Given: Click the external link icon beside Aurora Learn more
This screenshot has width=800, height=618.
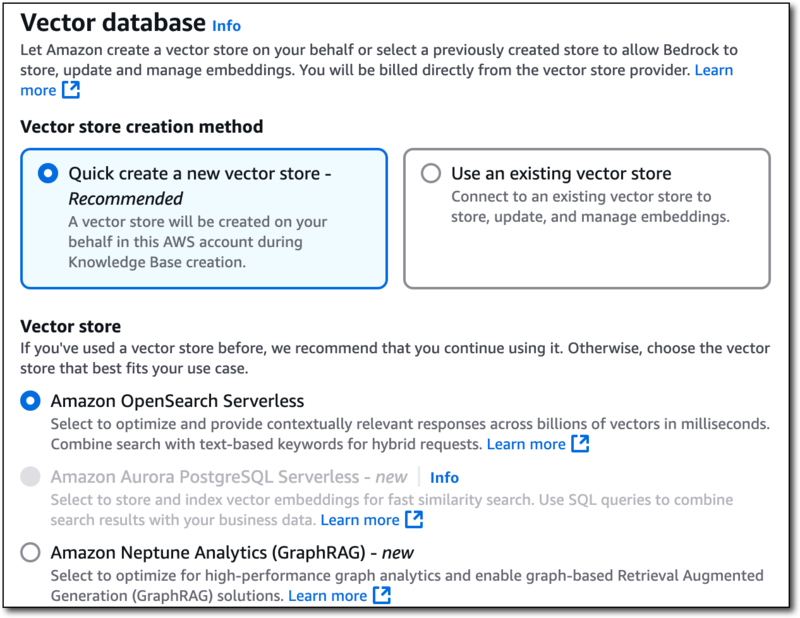Looking at the screenshot, I should click(x=413, y=520).
